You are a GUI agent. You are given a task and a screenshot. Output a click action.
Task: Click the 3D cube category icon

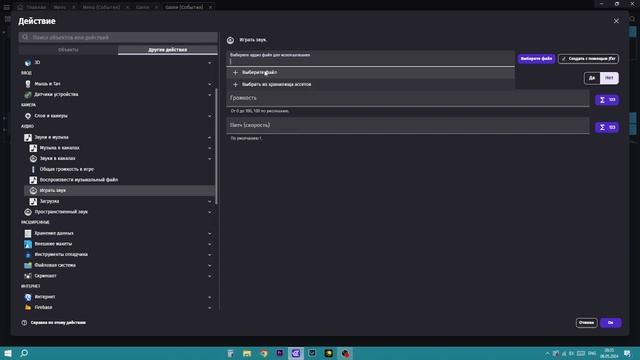(28, 62)
